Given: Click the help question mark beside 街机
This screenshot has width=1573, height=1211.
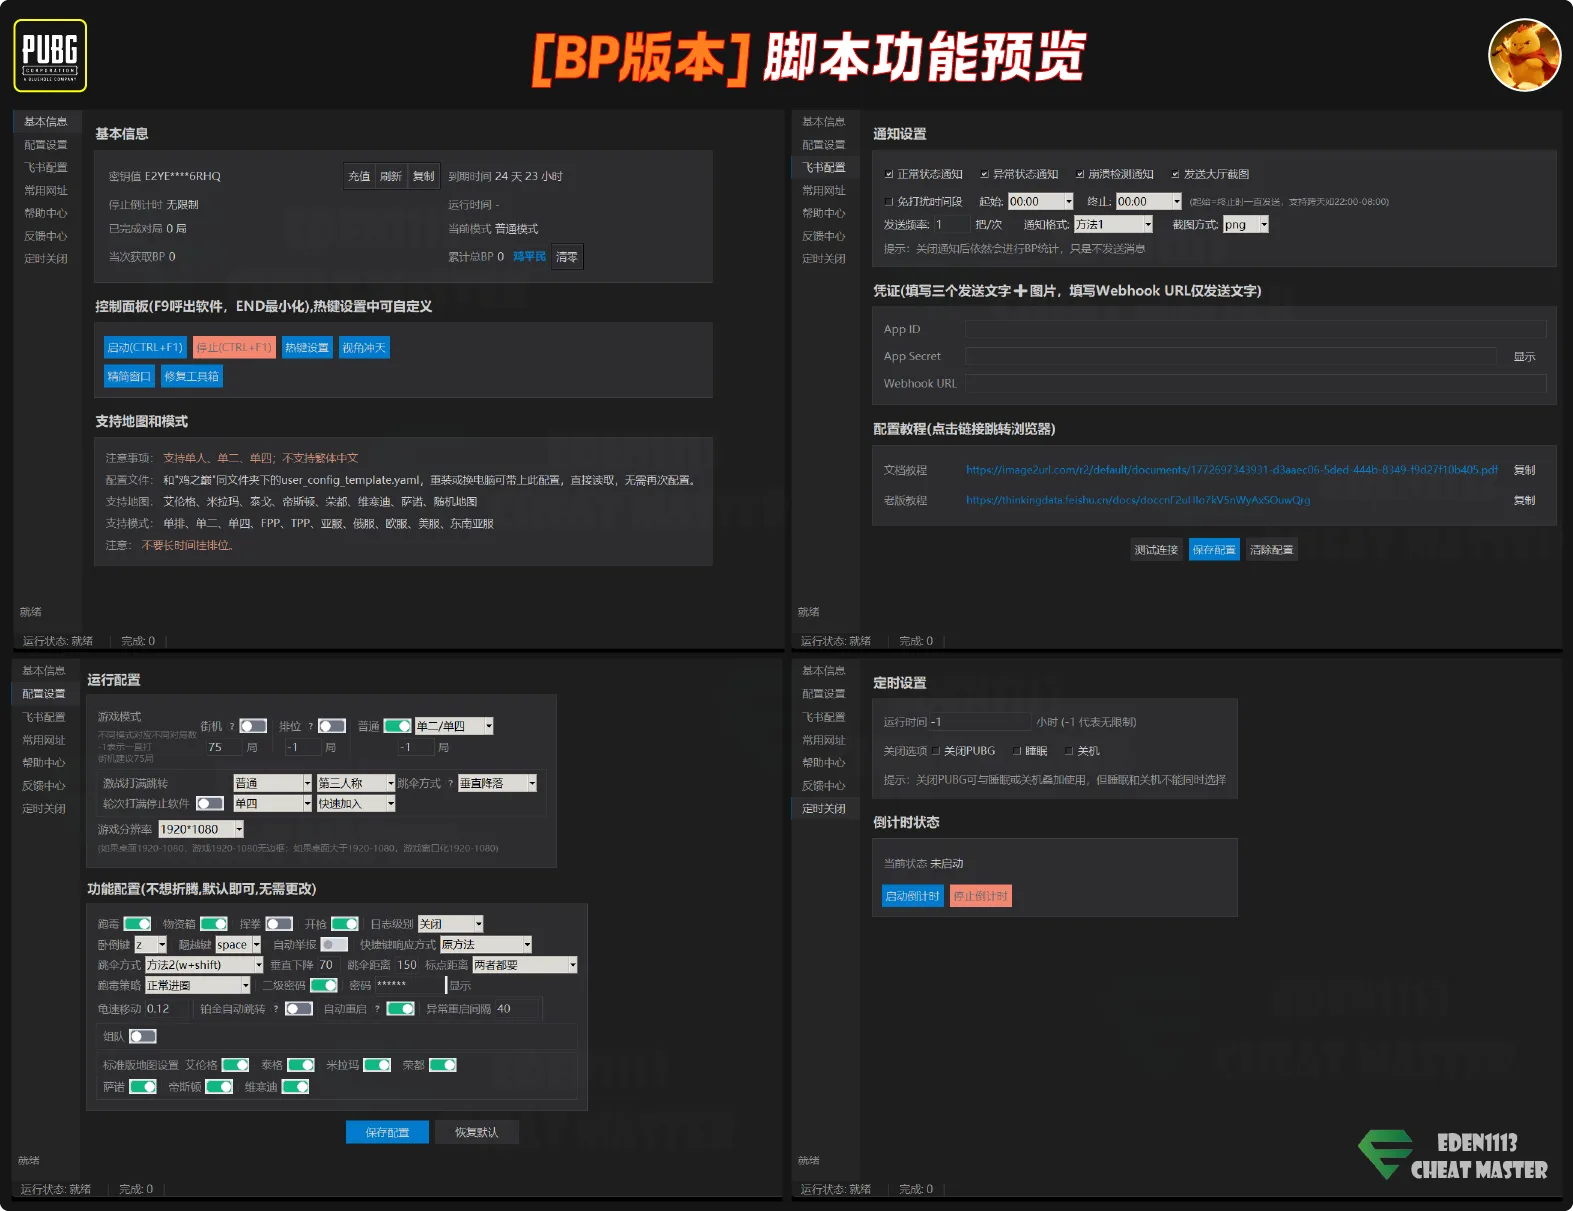Looking at the screenshot, I should pos(232,727).
